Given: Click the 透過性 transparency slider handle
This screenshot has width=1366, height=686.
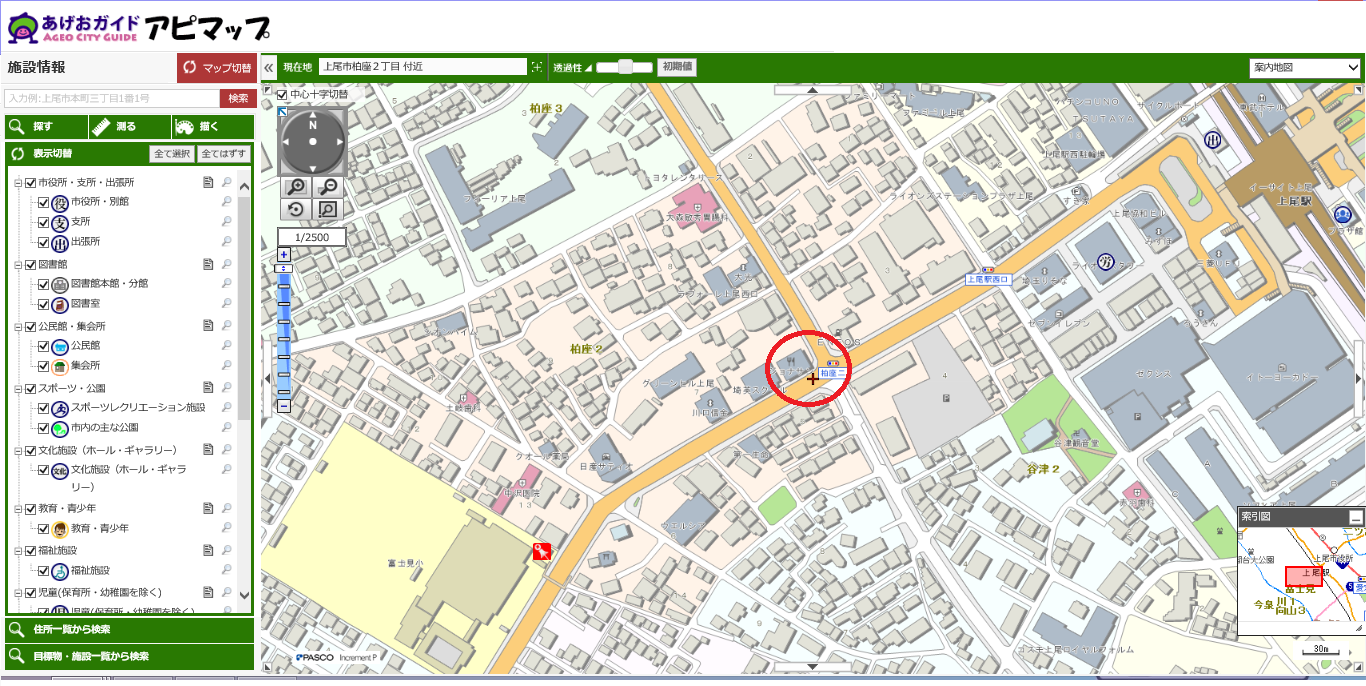Looking at the screenshot, I should click(625, 67).
